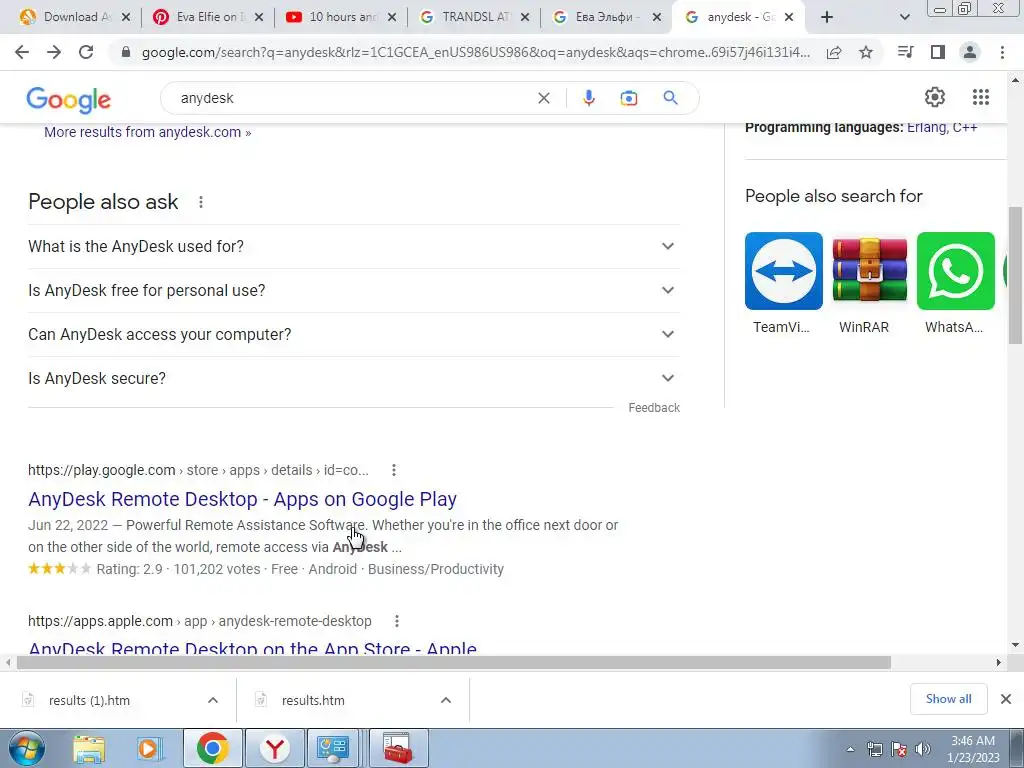Expand "Is AnyDesk secure?" question
Image resolution: width=1024 pixels, height=768 pixels.
[354, 378]
